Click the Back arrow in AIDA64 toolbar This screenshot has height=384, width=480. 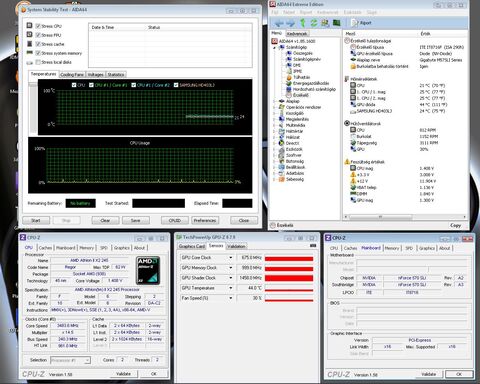pyautogui.click(x=279, y=23)
